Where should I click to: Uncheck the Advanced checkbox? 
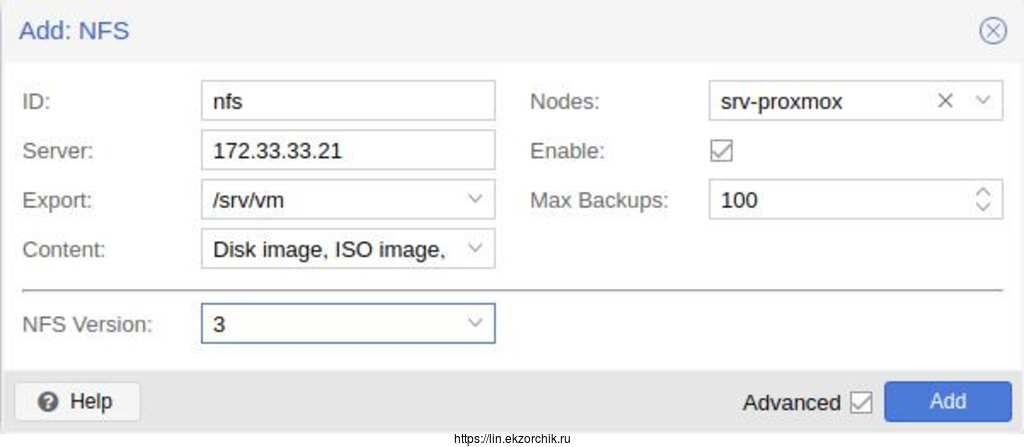(x=860, y=402)
